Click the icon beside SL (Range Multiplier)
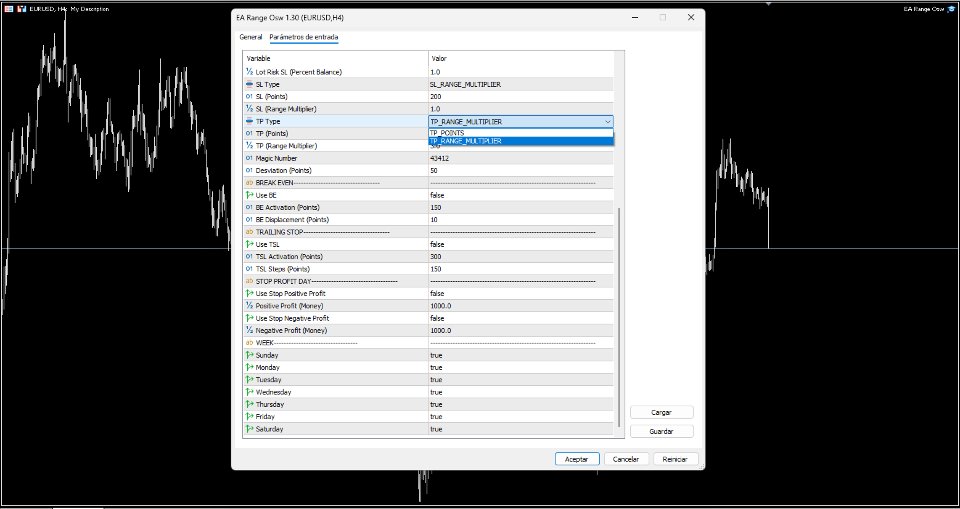Image resolution: width=960 pixels, height=509 pixels. (249, 109)
